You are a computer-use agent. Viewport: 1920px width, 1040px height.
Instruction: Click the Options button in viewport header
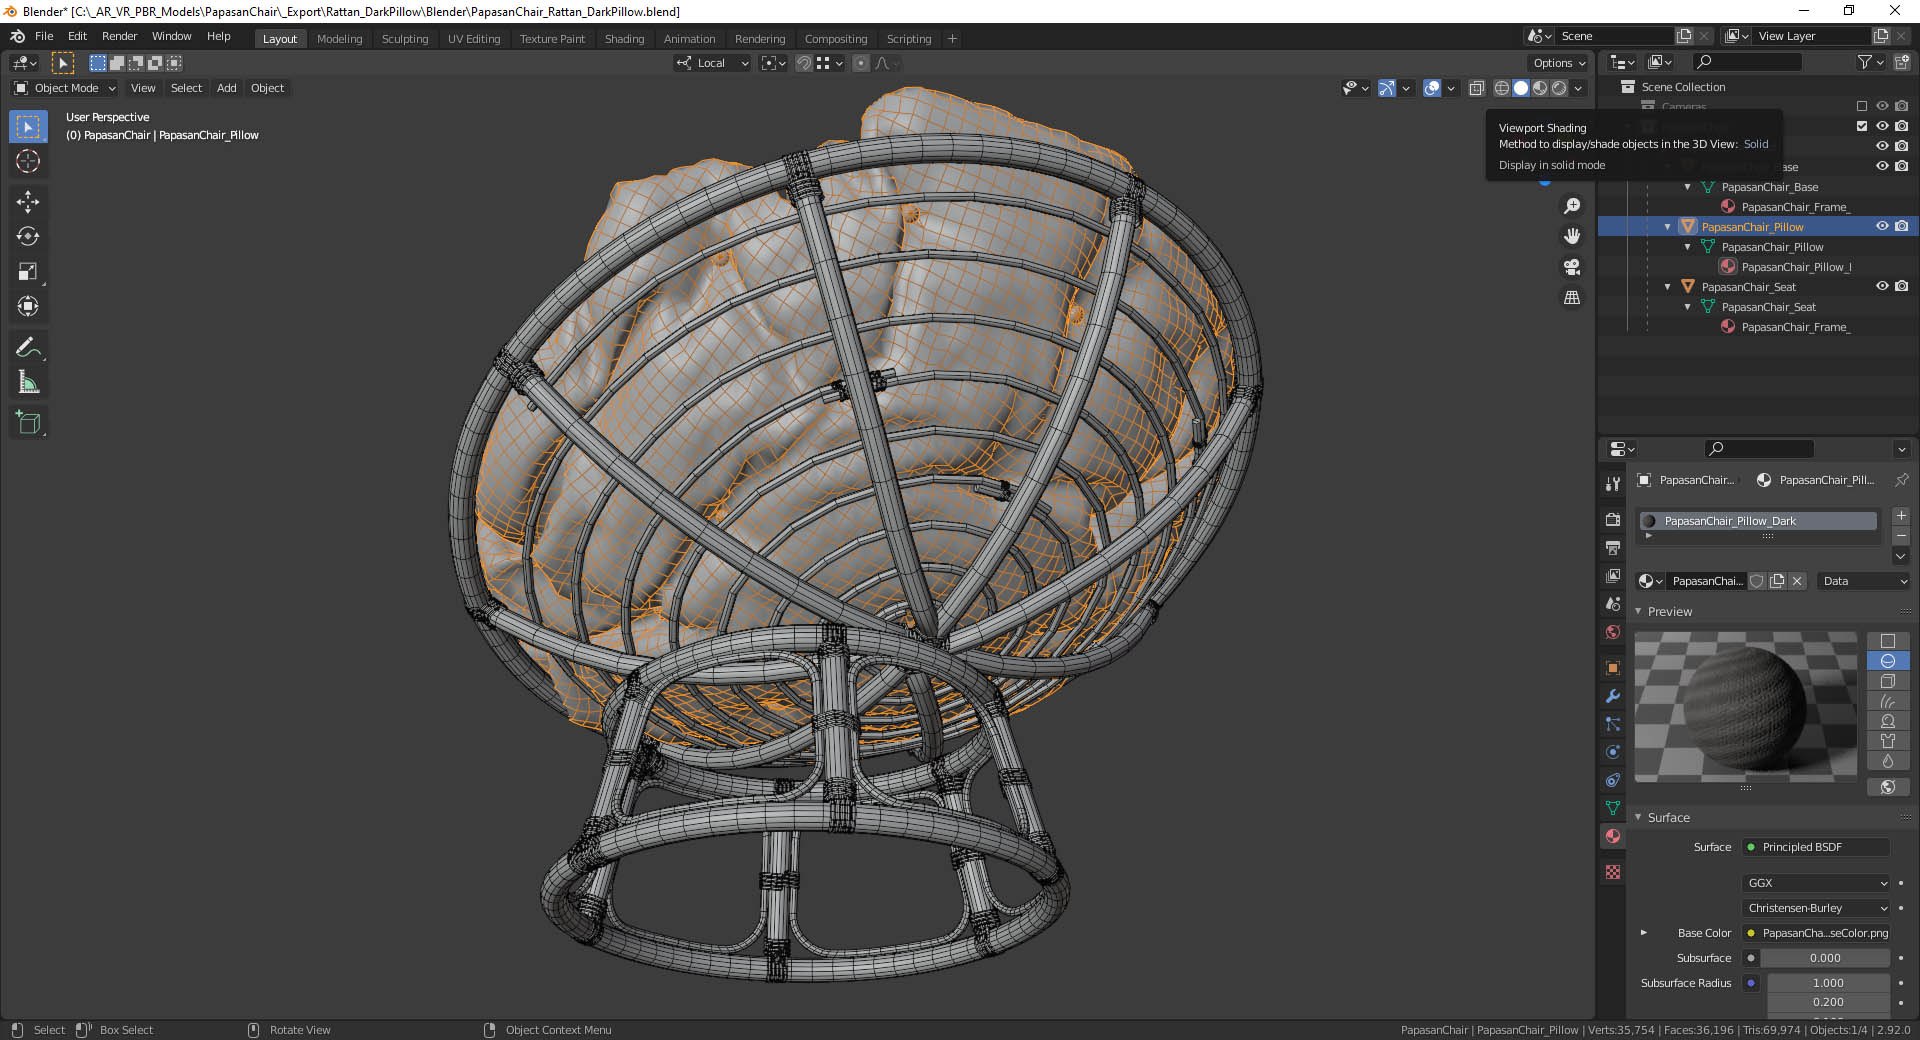pyautogui.click(x=1558, y=63)
